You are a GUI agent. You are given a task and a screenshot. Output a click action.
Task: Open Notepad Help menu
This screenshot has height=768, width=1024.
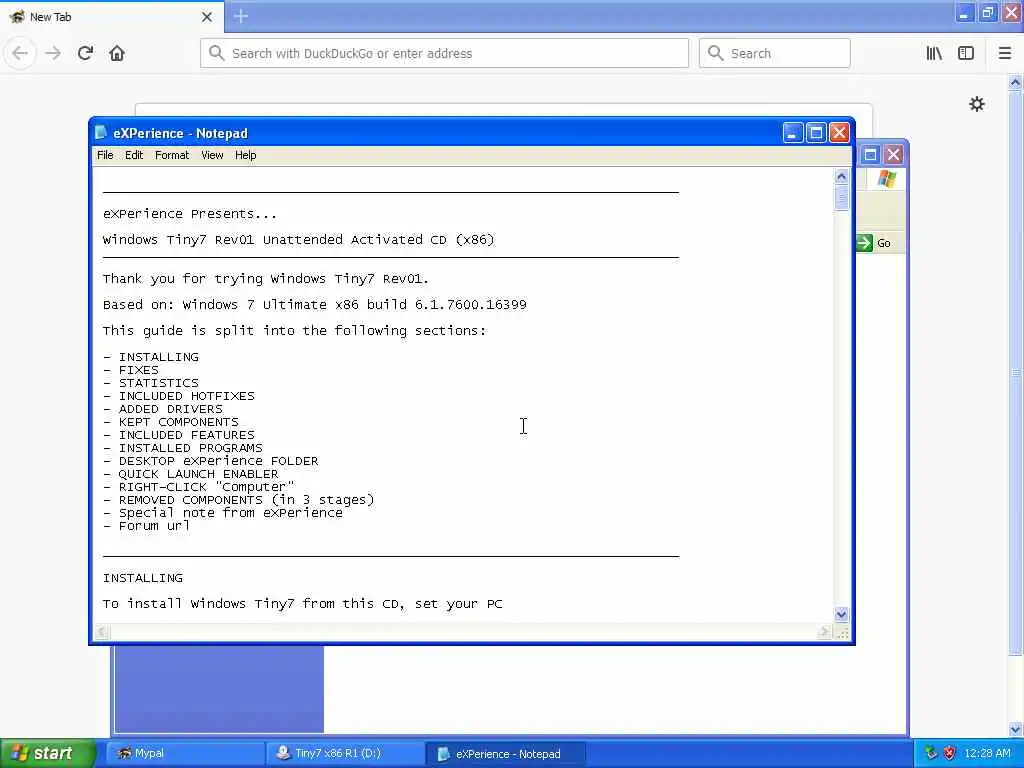coord(246,155)
